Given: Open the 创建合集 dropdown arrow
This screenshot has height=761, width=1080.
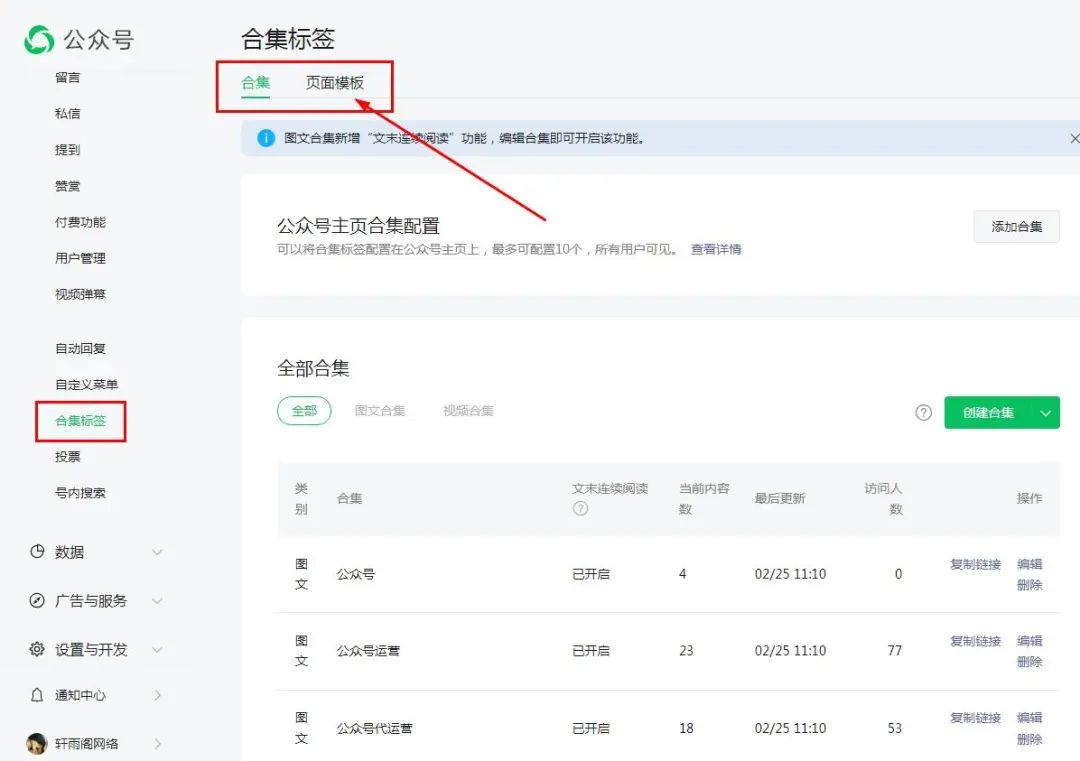Looking at the screenshot, I should (1046, 412).
